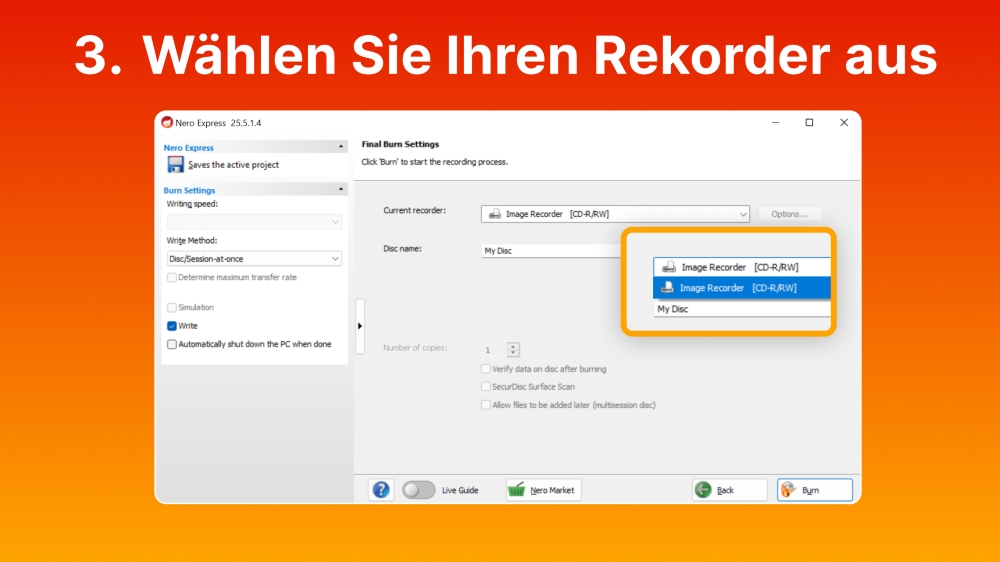Click the Nero Market basket icon
The width and height of the screenshot is (1000, 562).
click(517, 490)
